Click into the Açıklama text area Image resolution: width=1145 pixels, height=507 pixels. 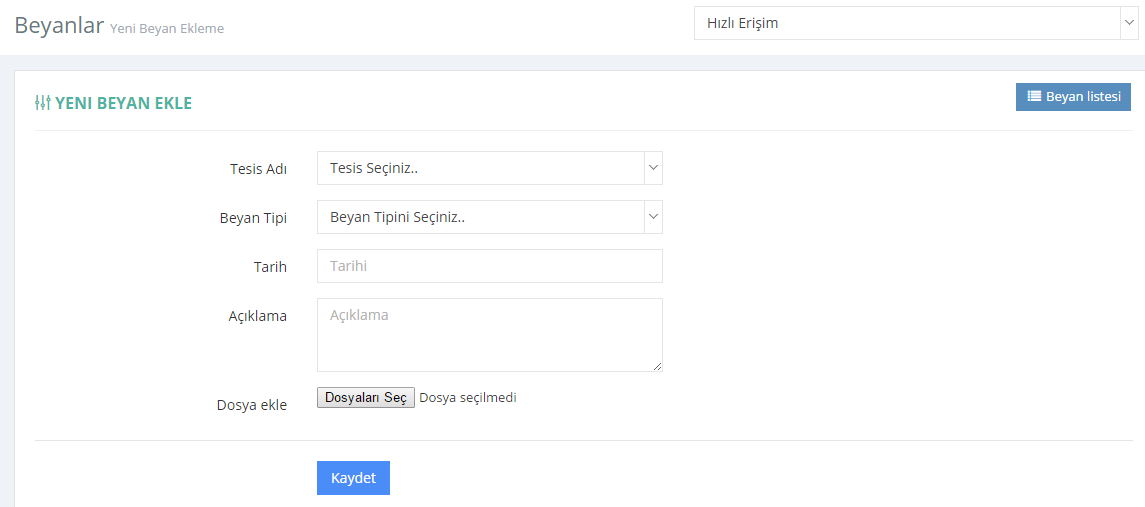pyautogui.click(x=489, y=335)
